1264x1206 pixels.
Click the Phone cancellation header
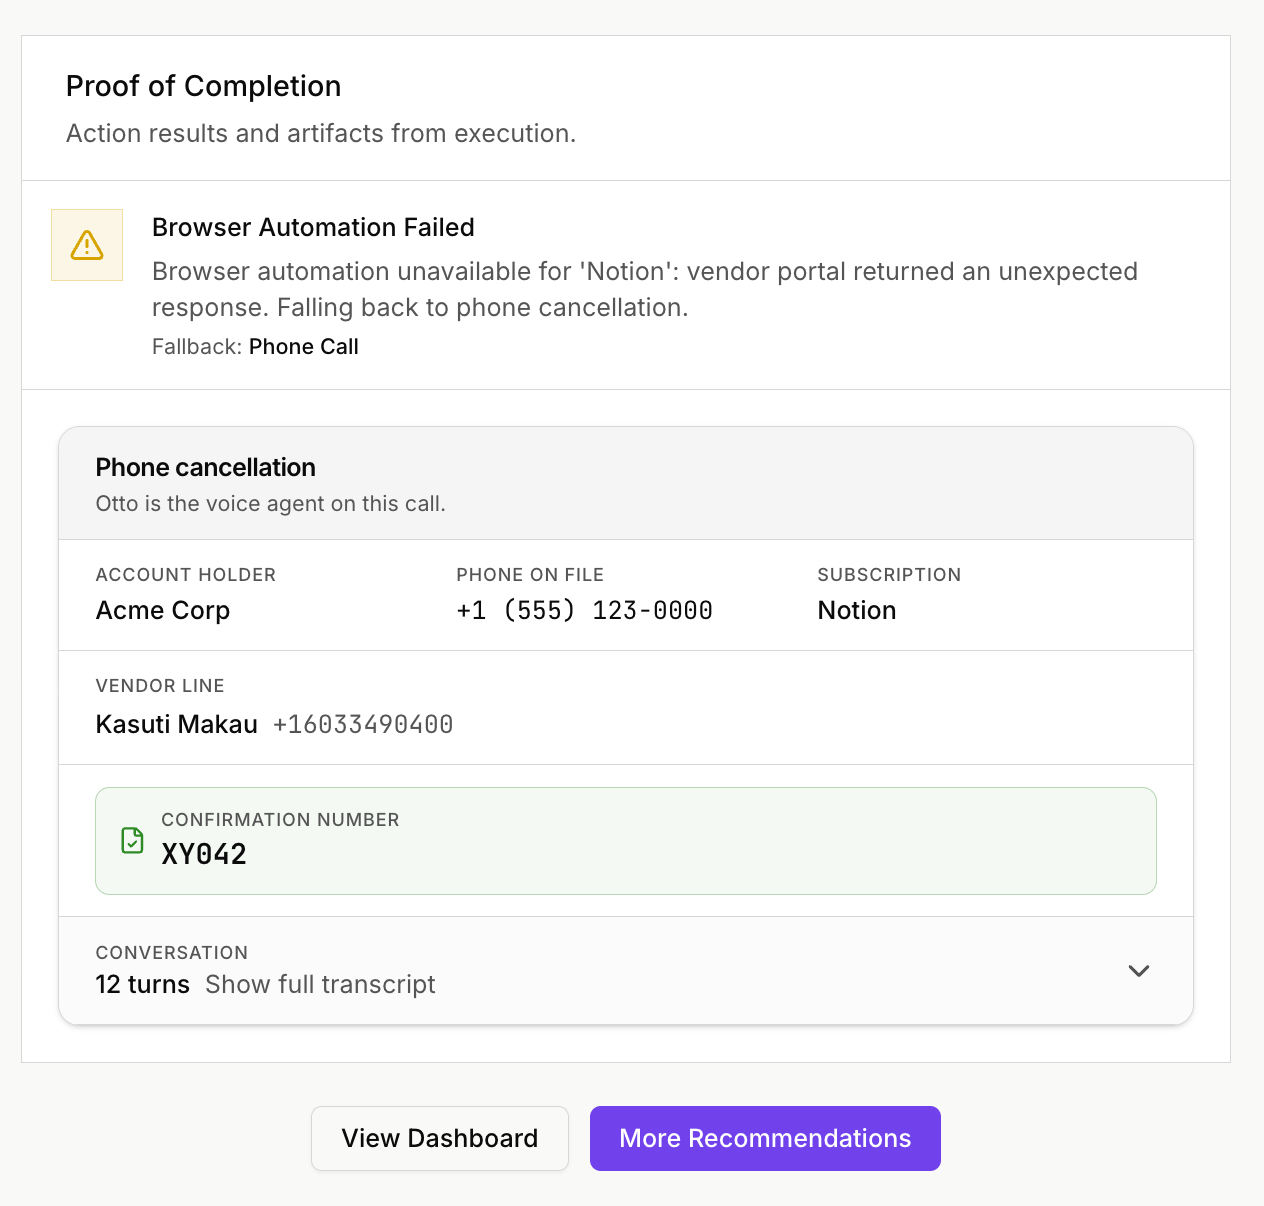(205, 467)
